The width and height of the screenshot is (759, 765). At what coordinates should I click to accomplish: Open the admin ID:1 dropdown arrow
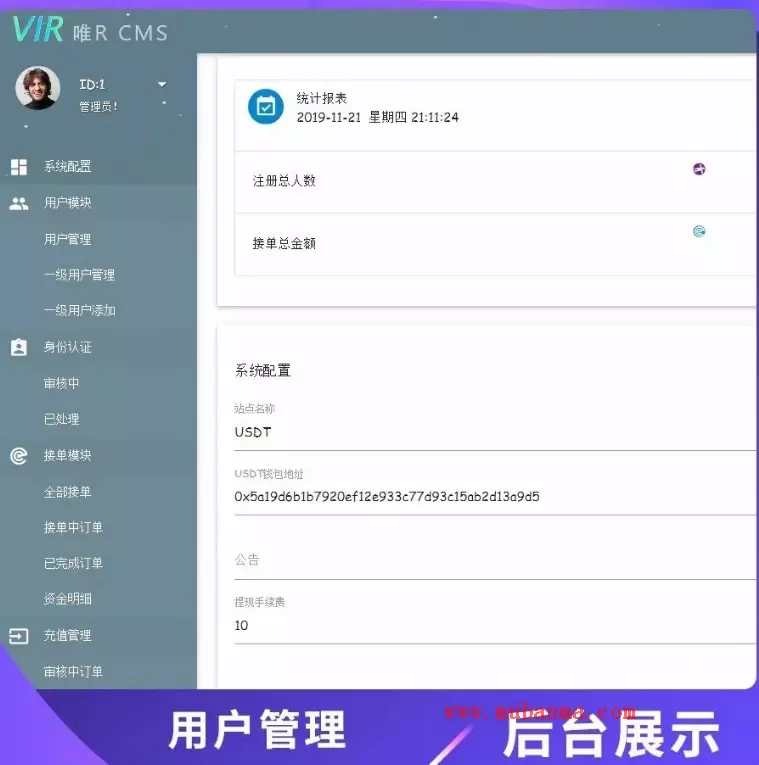click(x=162, y=85)
